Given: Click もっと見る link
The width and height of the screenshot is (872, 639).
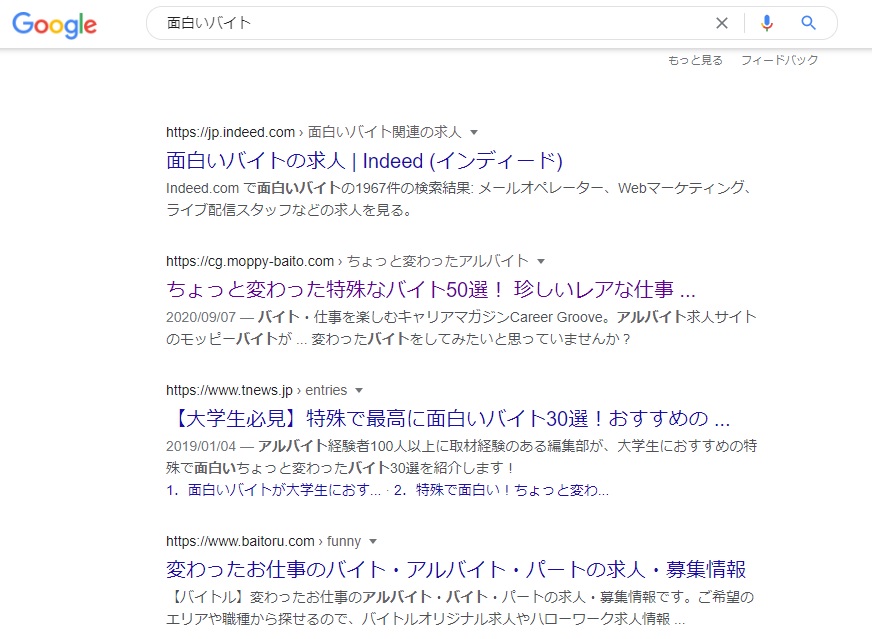Looking at the screenshot, I should point(695,60).
